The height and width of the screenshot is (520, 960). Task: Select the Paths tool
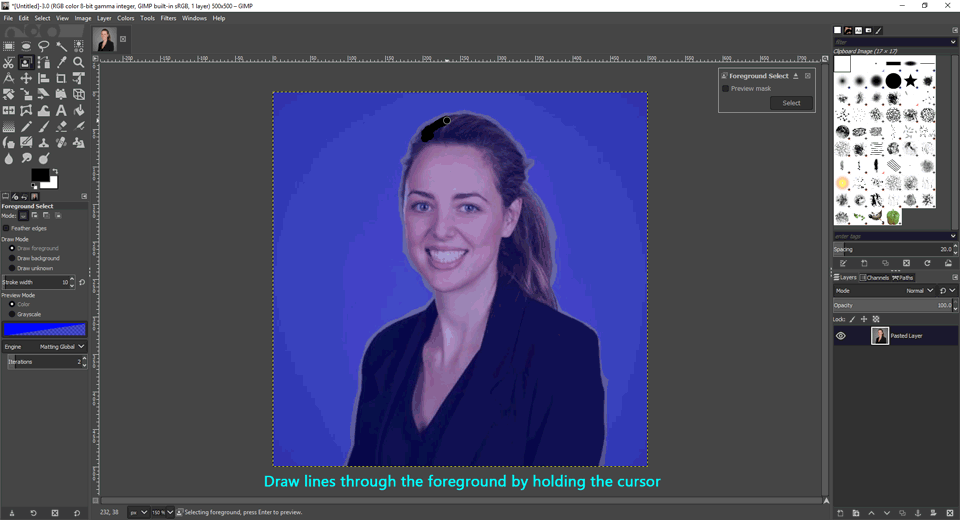coord(43,62)
